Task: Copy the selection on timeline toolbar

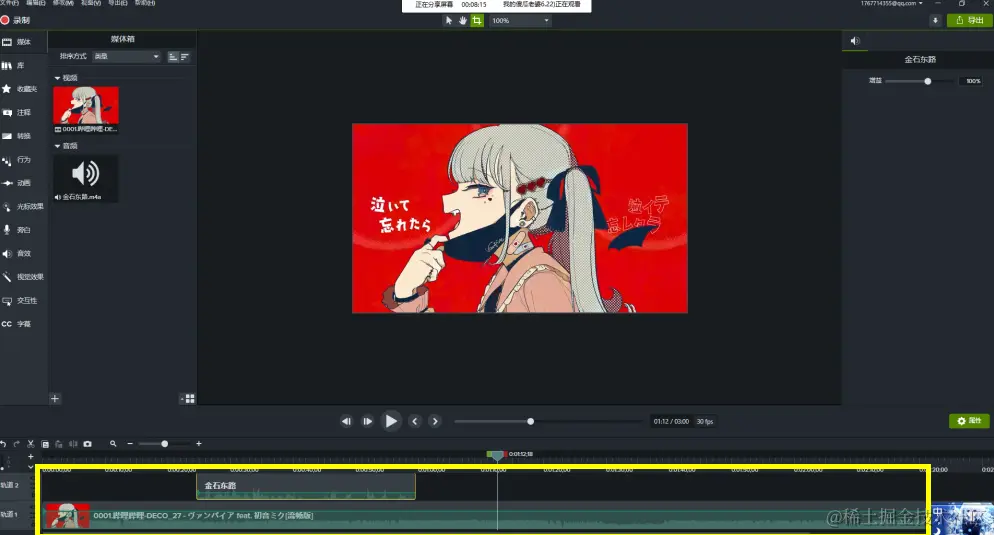Action: tap(45, 444)
